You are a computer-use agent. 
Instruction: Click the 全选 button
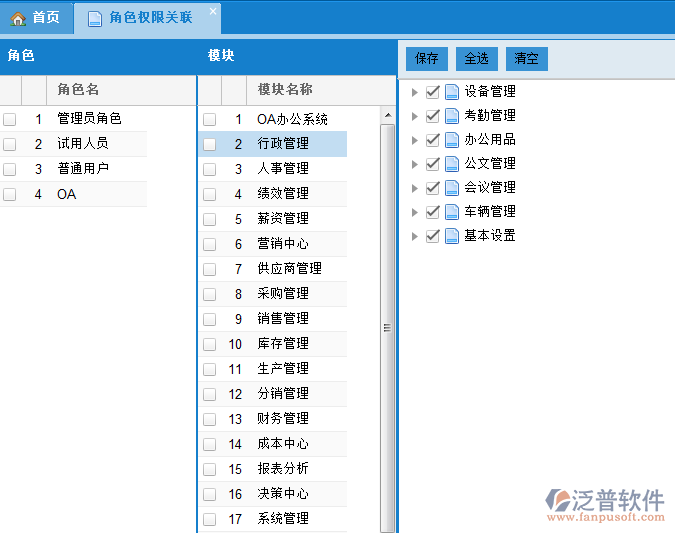476,58
